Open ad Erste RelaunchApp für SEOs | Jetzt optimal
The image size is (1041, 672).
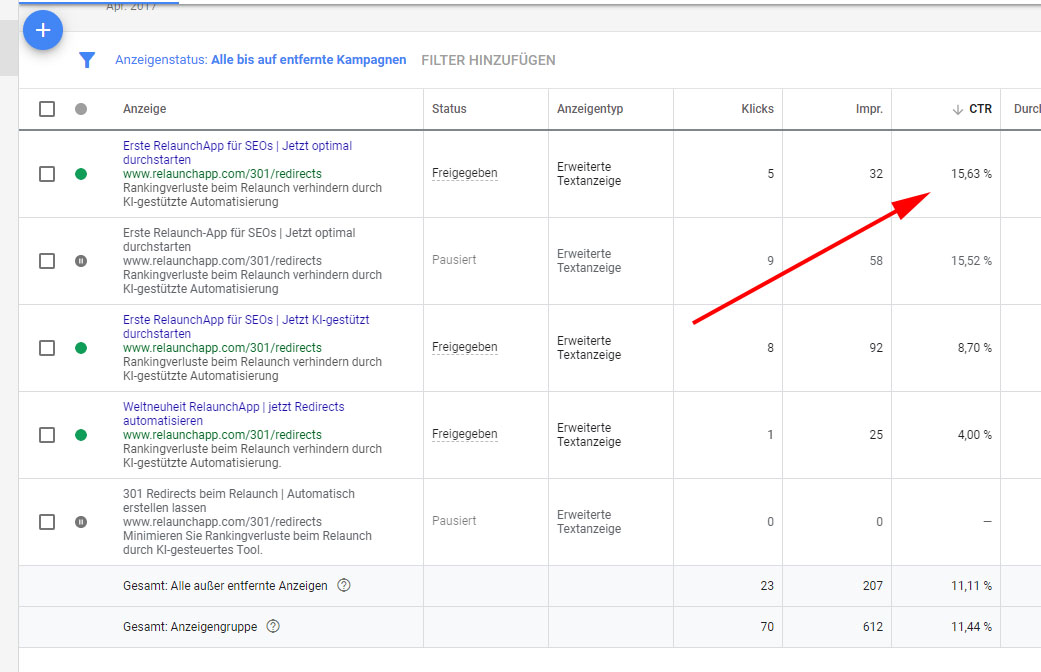tap(237, 153)
